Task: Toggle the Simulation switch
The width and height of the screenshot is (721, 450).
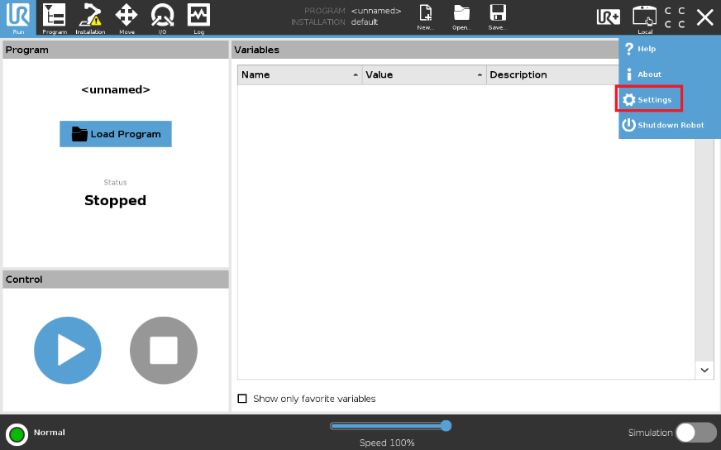Action: 696,433
